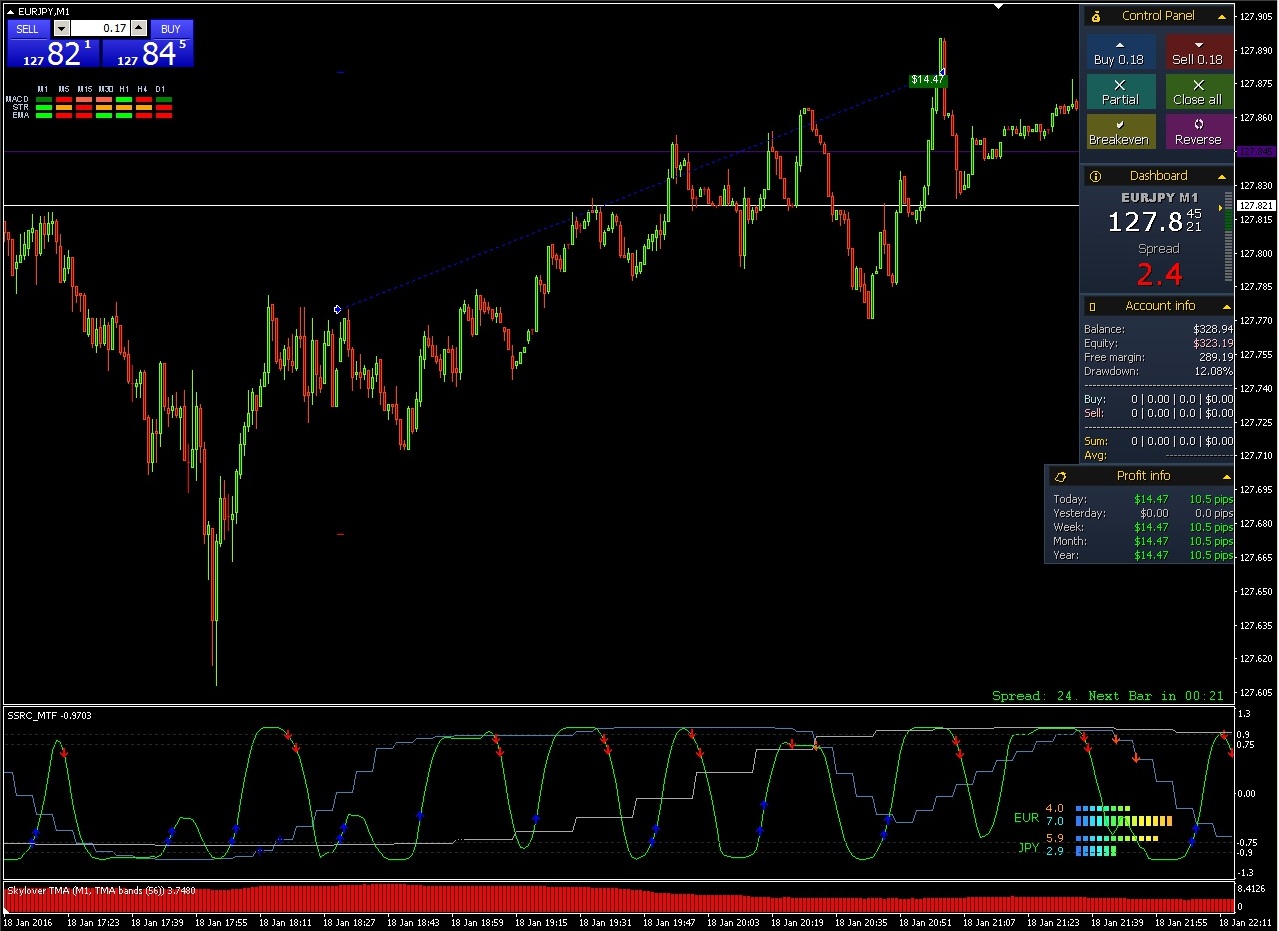Viewport: 1279px width, 931px height.
Task: Click the 0.17 lot volume field
Action: click(x=100, y=29)
